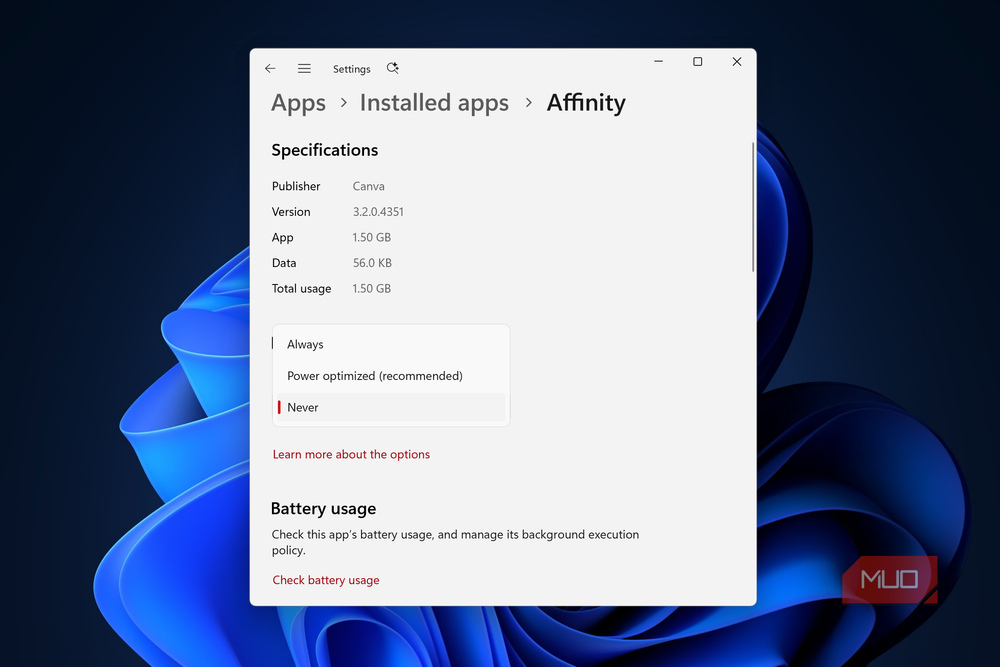The width and height of the screenshot is (1000, 667).
Task: Click the vertical scrollbar thumb
Action: (753, 208)
